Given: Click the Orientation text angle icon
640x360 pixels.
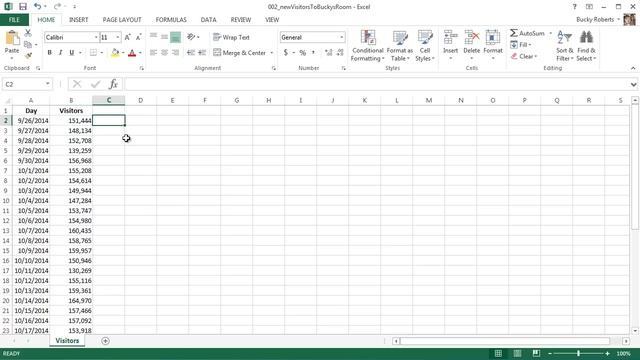Looking at the screenshot, I should tap(191, 37).
